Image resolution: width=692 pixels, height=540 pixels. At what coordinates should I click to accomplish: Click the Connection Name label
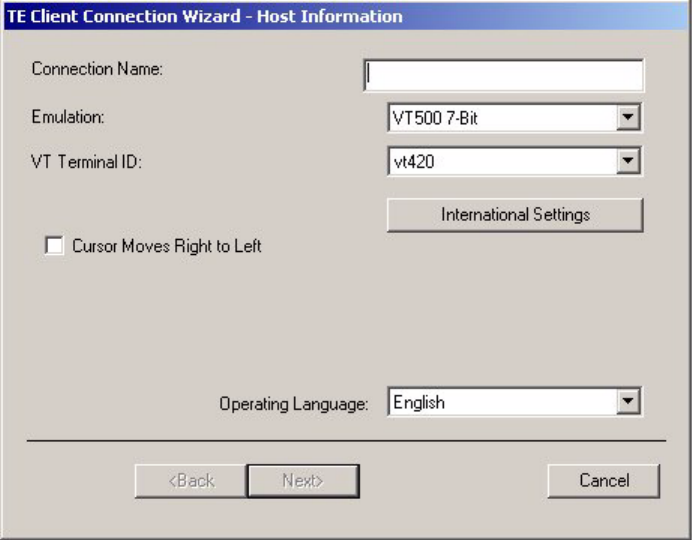click(97, 69)
